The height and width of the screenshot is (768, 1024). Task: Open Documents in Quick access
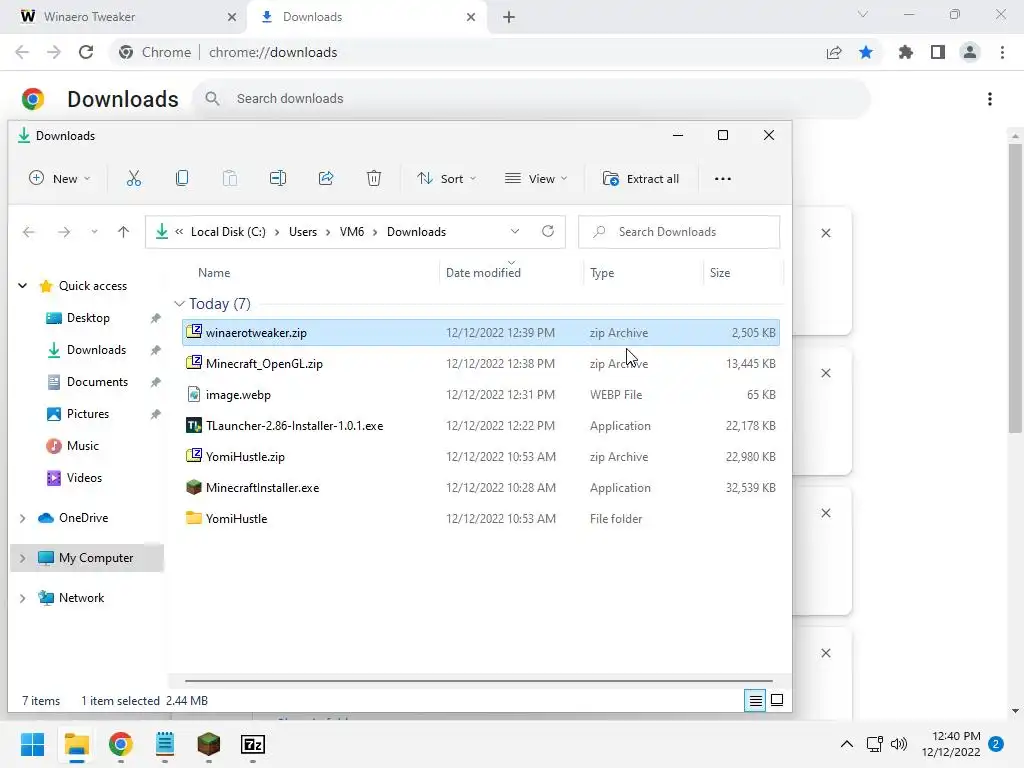97,382
